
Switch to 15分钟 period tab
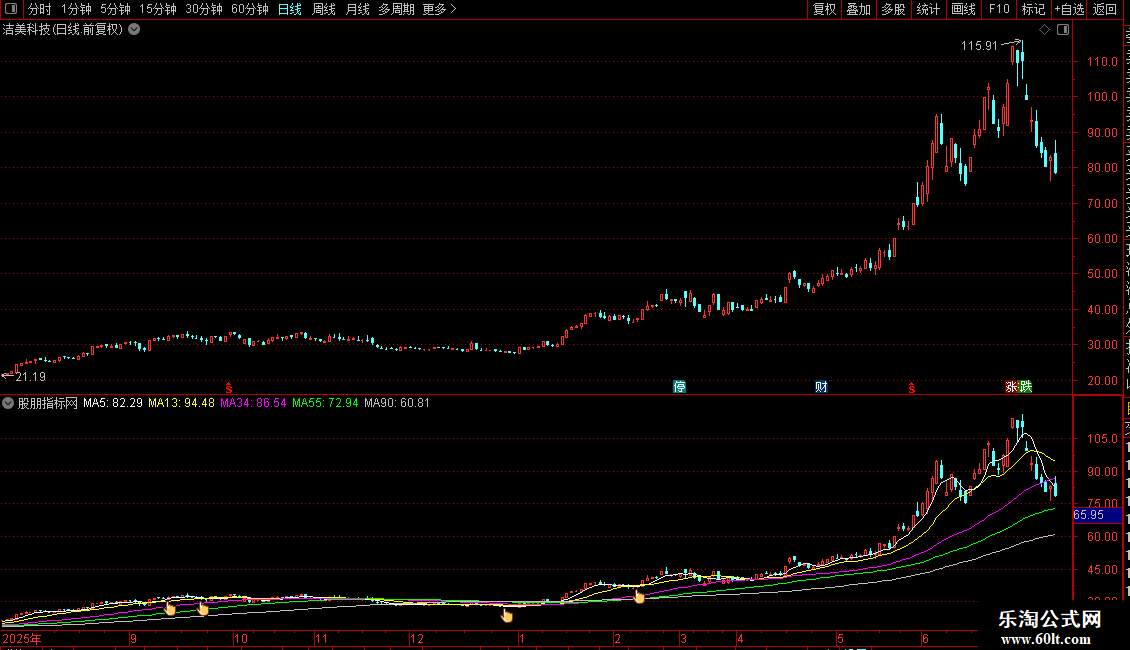click(x=158, y=9)
